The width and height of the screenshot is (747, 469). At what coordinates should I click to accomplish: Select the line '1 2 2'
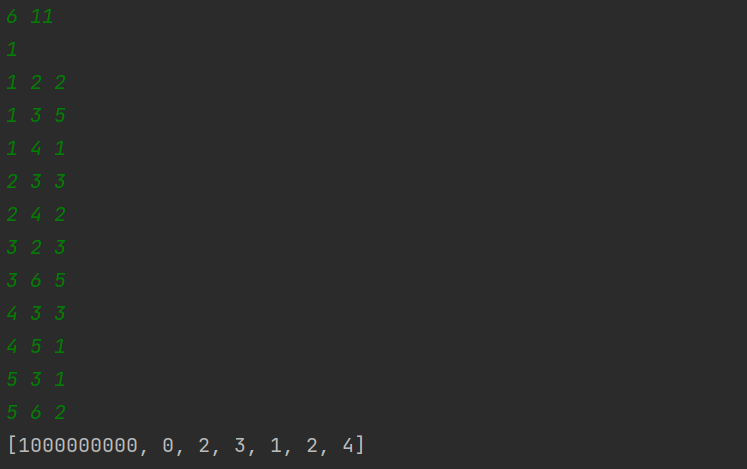coord(36,82)
